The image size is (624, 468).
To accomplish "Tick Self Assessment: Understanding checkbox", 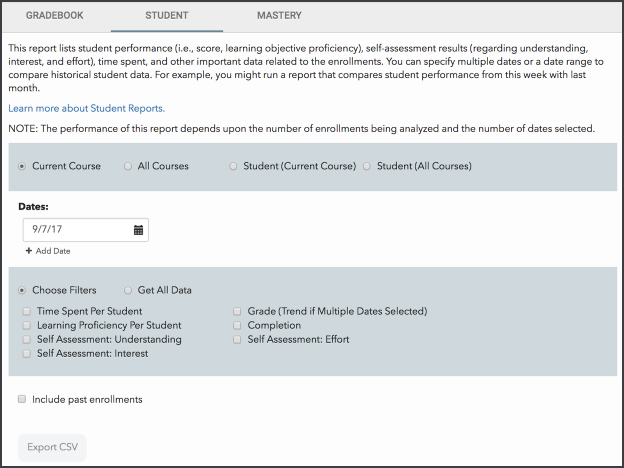I will 27,339.
